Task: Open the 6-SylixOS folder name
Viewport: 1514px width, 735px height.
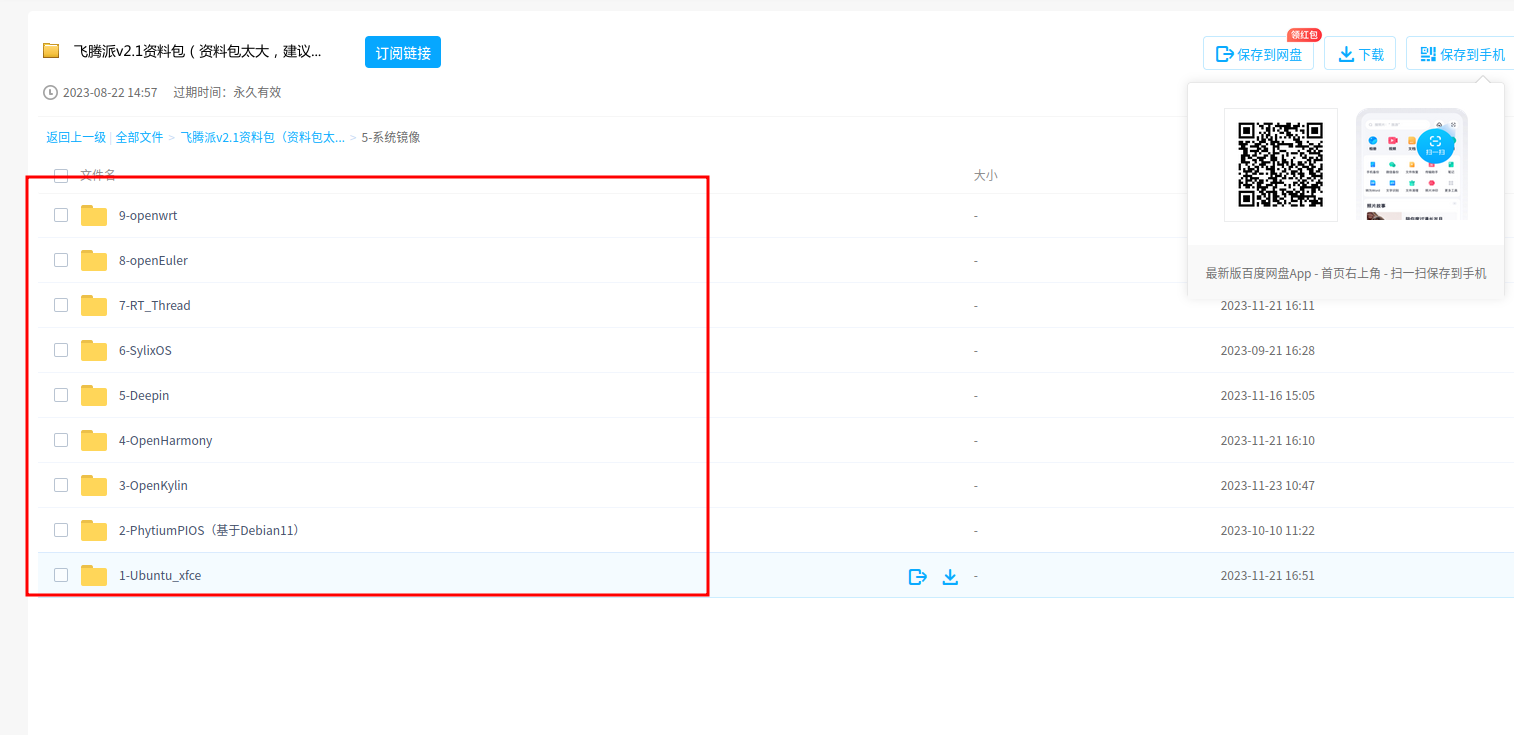Action: [x=145, y=350]
